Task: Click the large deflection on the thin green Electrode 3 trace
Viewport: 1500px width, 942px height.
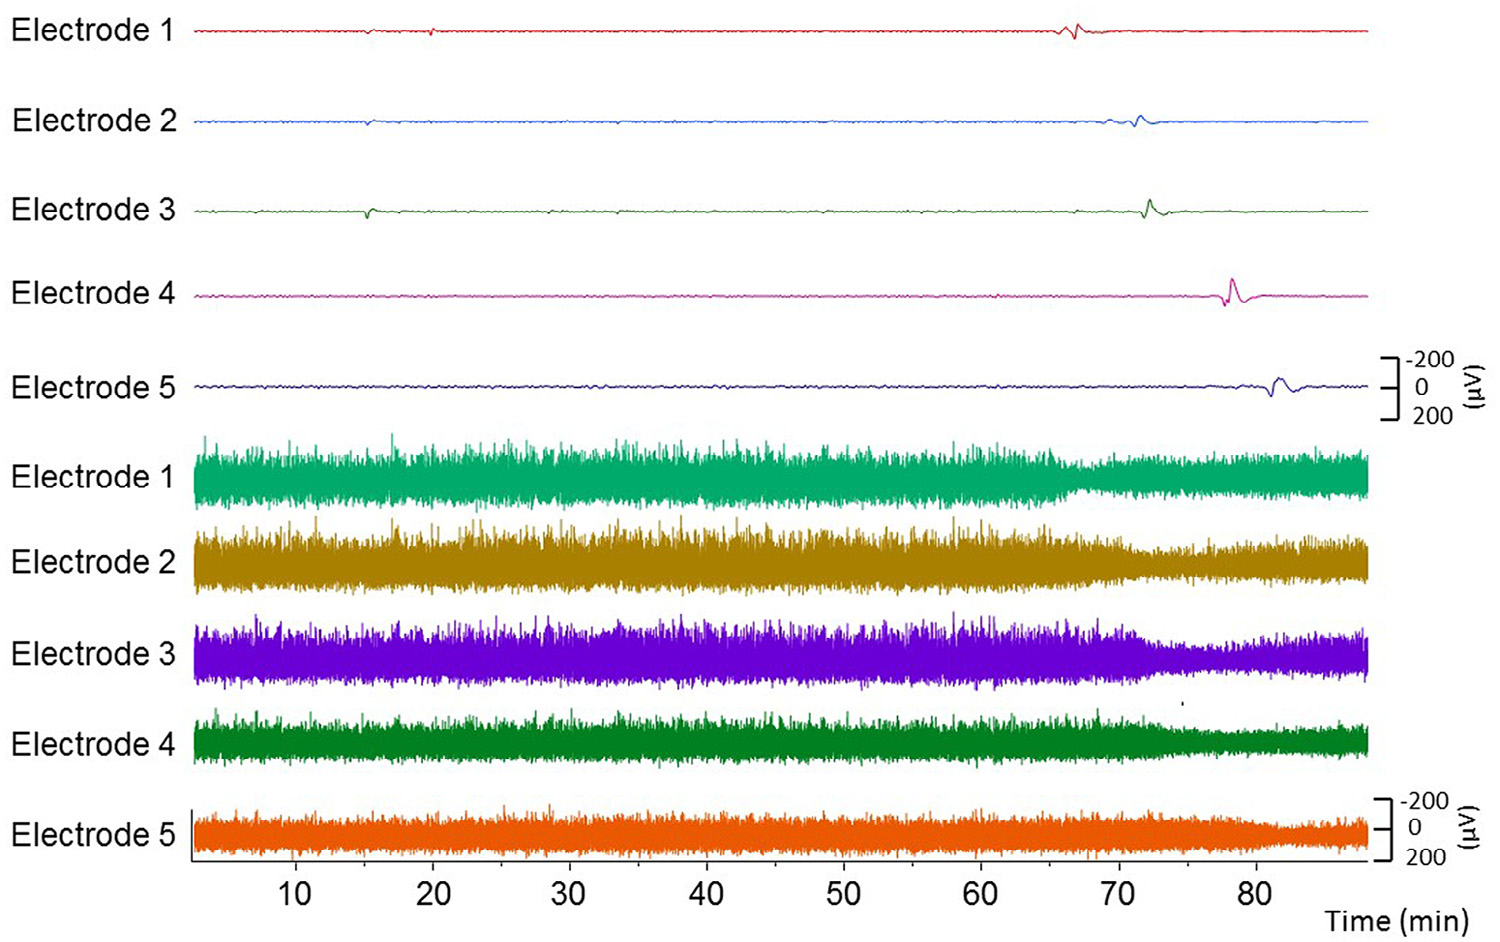Action: 1150,207
